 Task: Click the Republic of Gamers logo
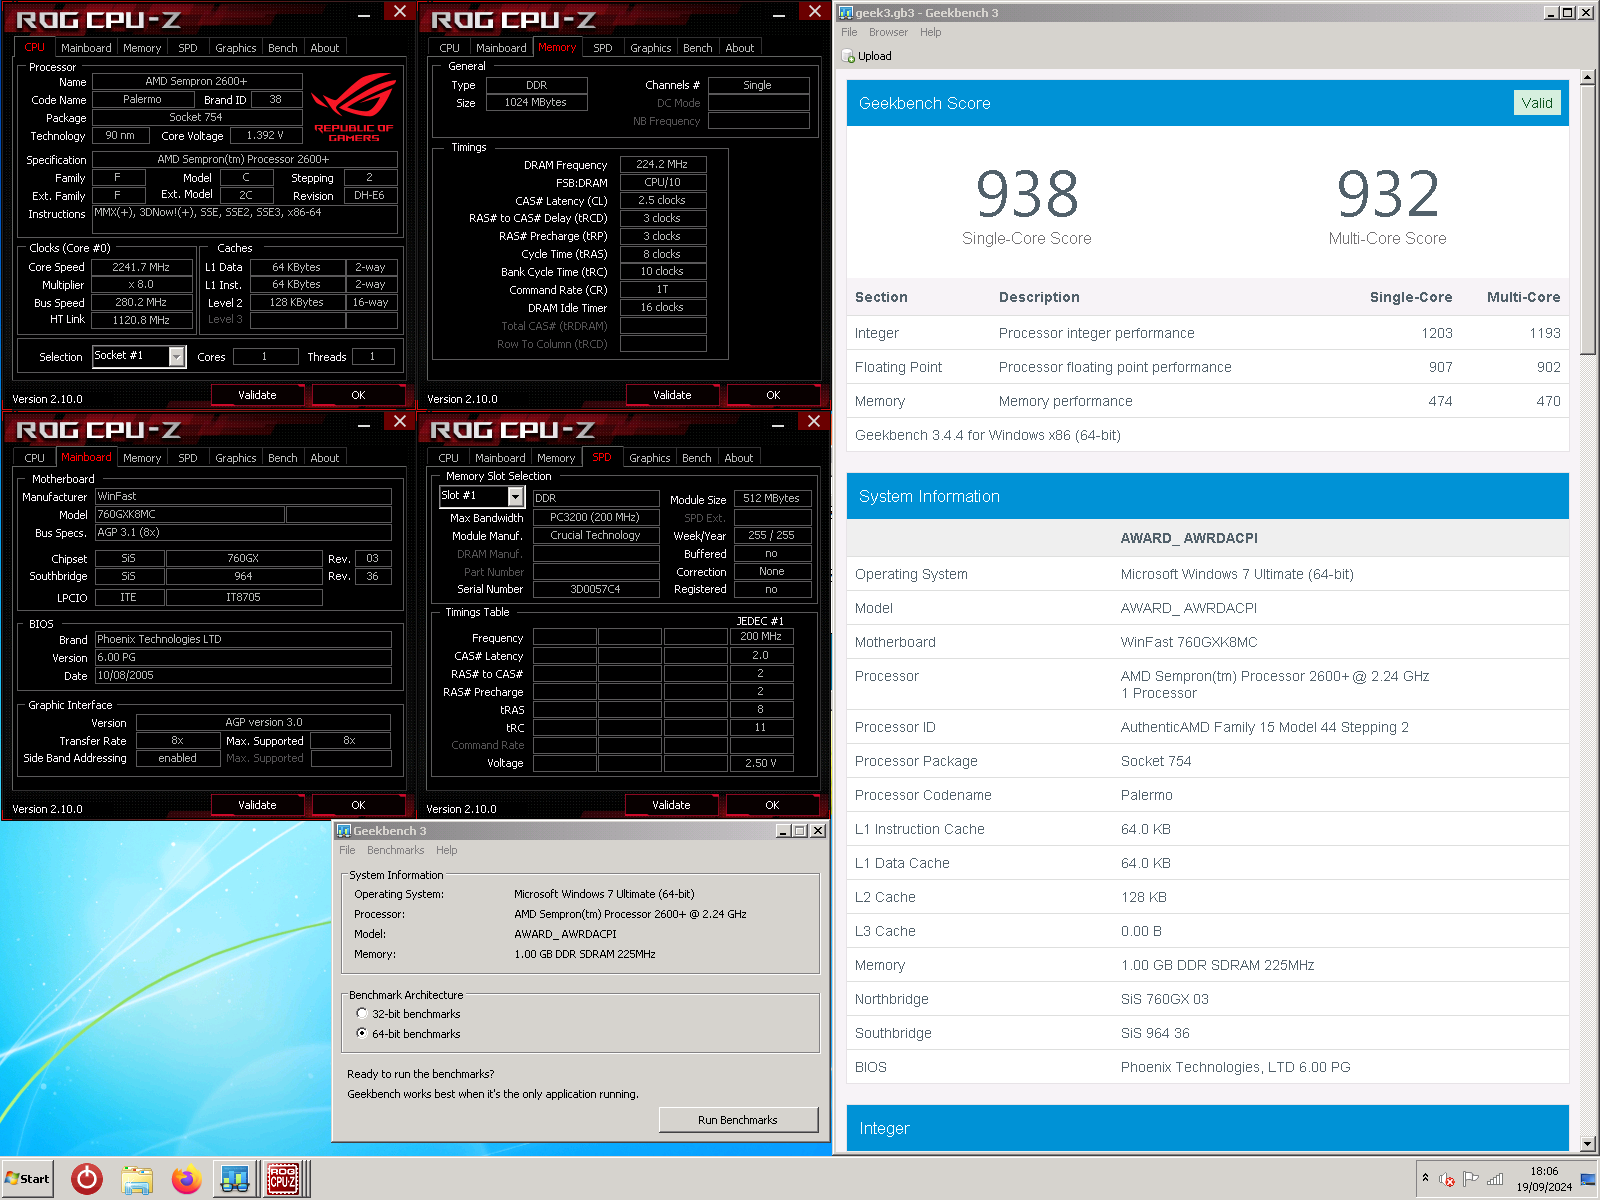pos(354,108)
